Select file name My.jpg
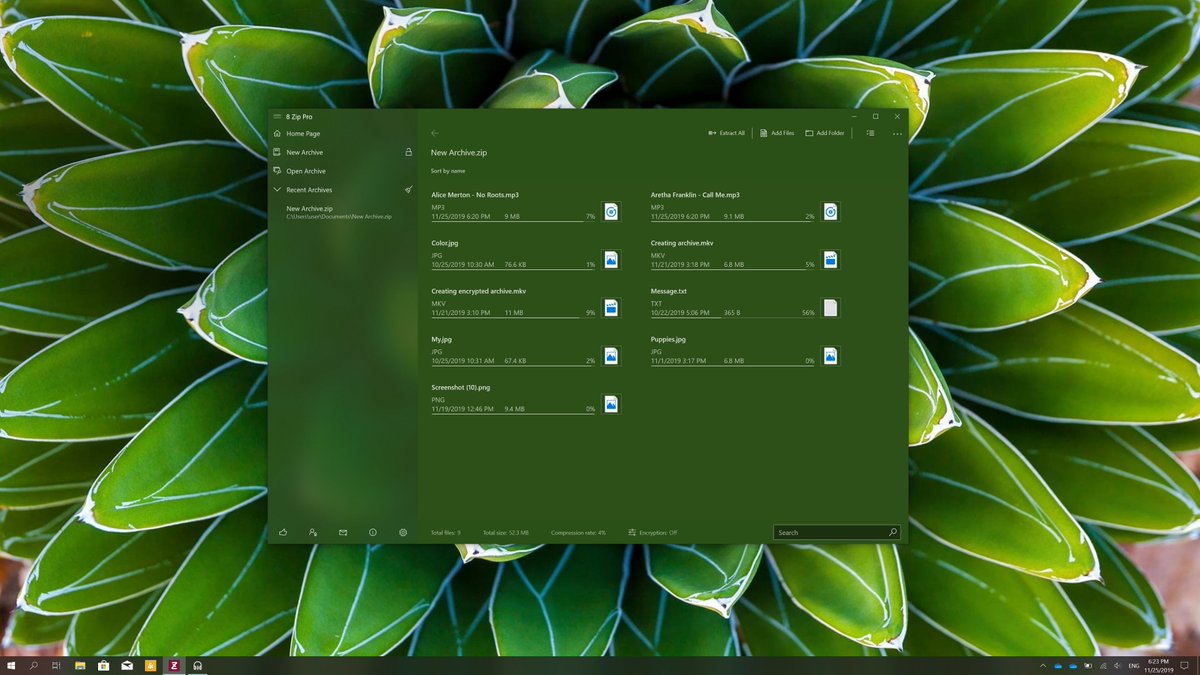Image resolution: width=1200 pixels, height=675 pixels. coord(442,339)
